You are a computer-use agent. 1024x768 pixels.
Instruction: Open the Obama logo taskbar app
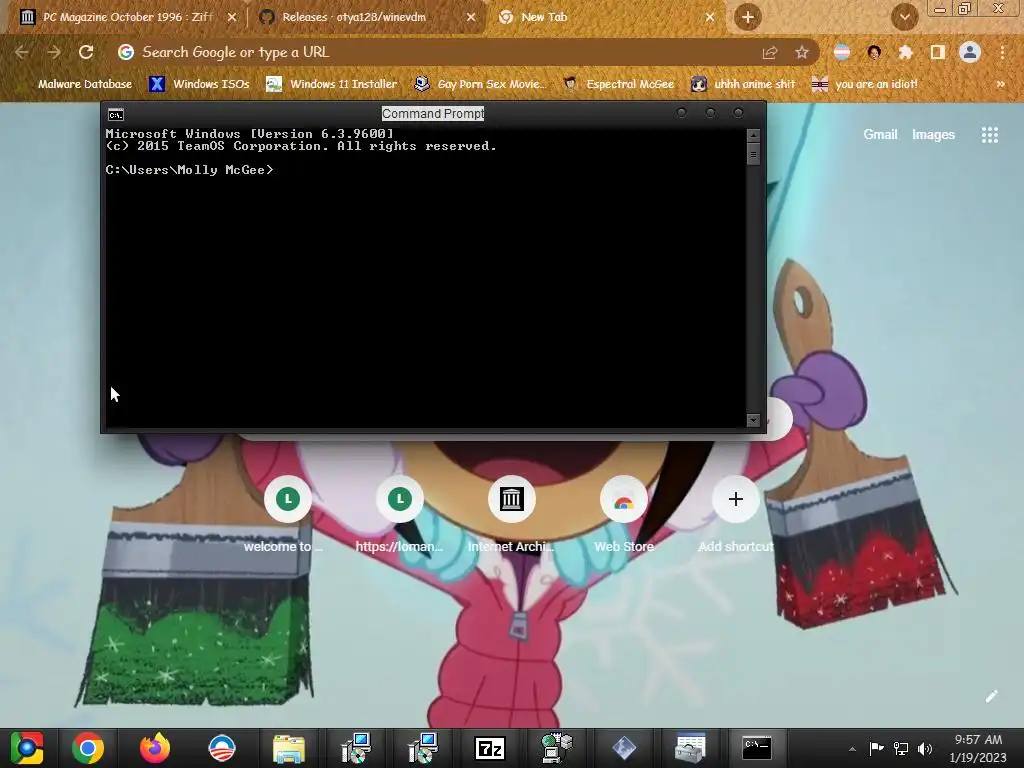pos(221,748)
